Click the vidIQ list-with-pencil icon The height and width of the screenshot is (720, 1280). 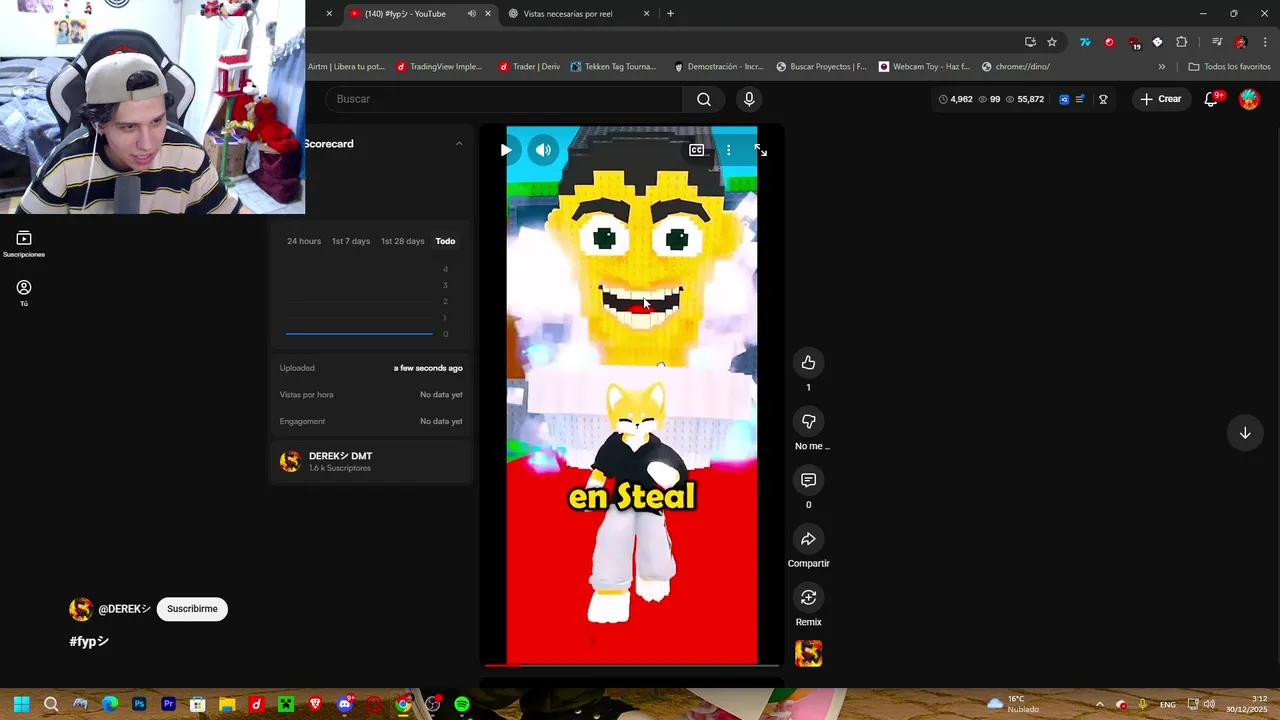(x=1080, y=99)
